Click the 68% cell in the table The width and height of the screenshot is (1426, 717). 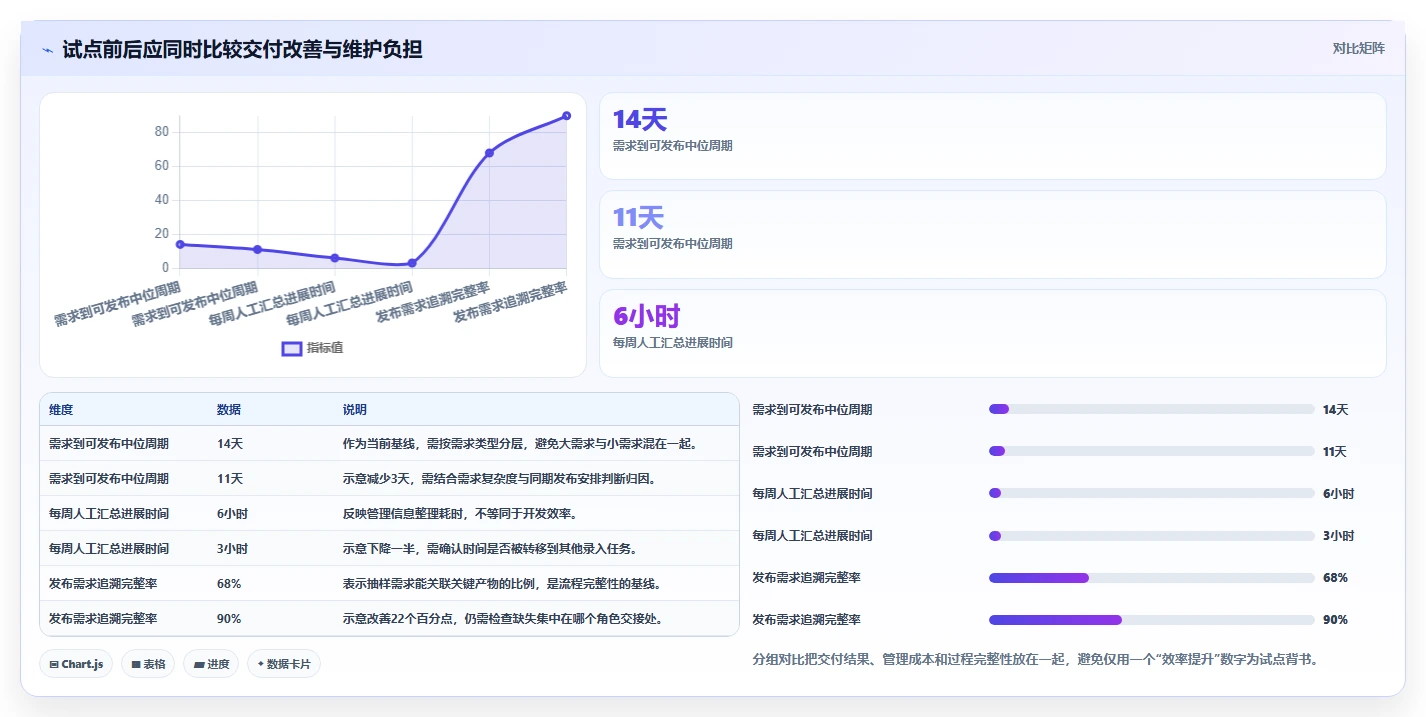(229, 584)
